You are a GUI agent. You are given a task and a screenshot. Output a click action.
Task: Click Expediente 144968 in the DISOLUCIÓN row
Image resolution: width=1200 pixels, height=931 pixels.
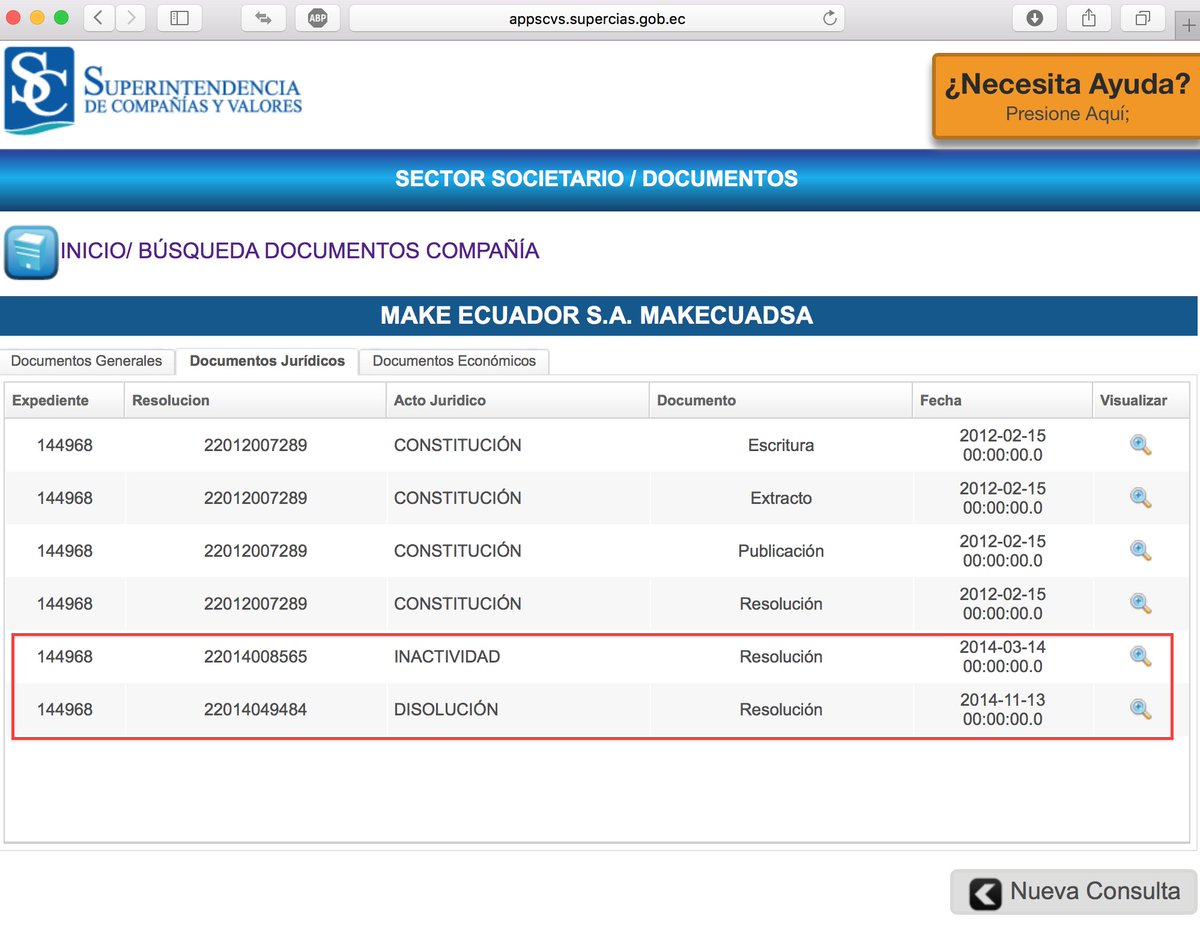coord(65,710)
